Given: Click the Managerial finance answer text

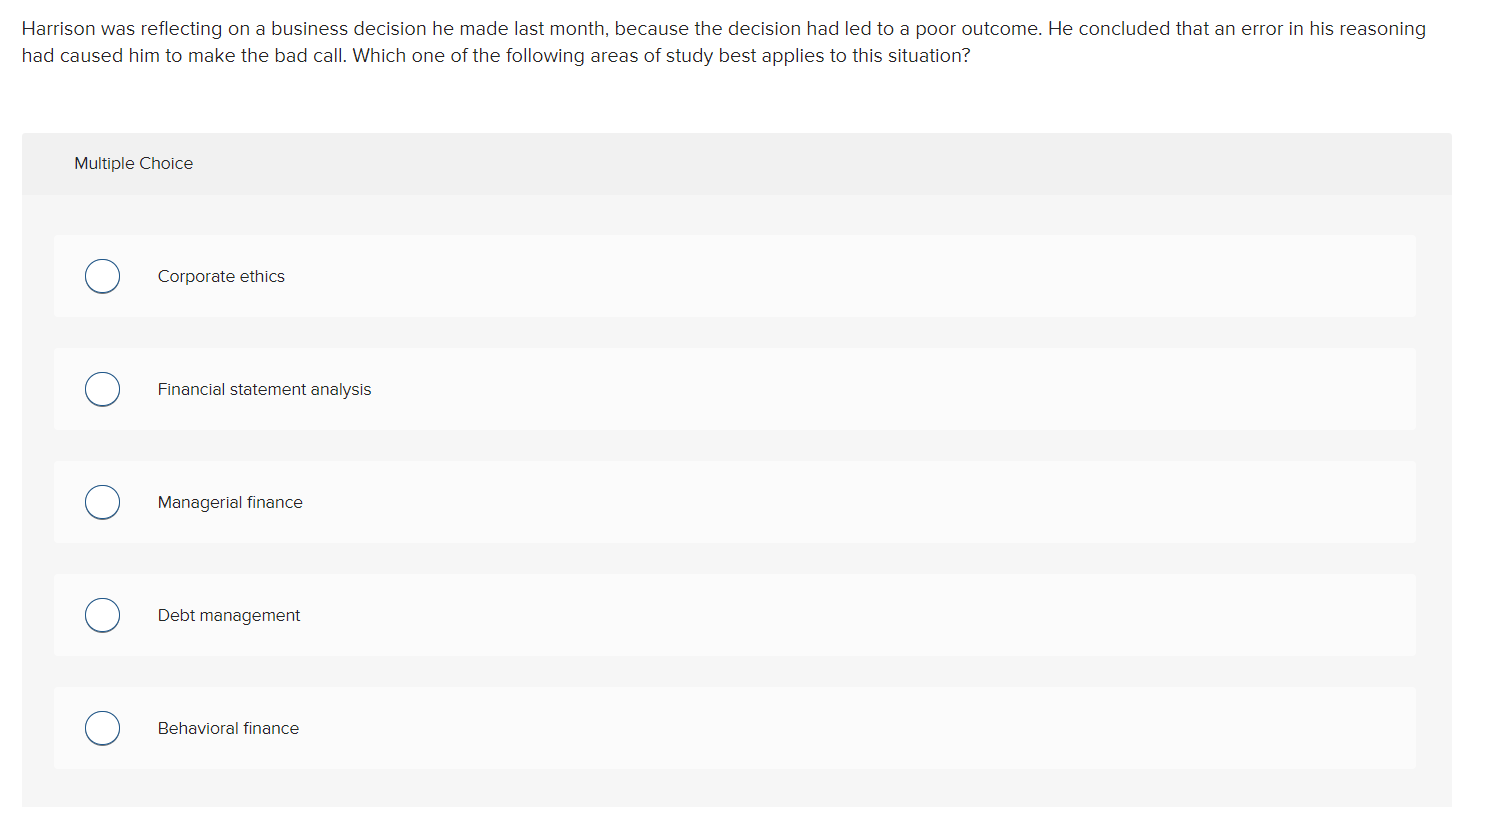Looking at the screenshot, I should pyautogui.click(x=230, y=502).
